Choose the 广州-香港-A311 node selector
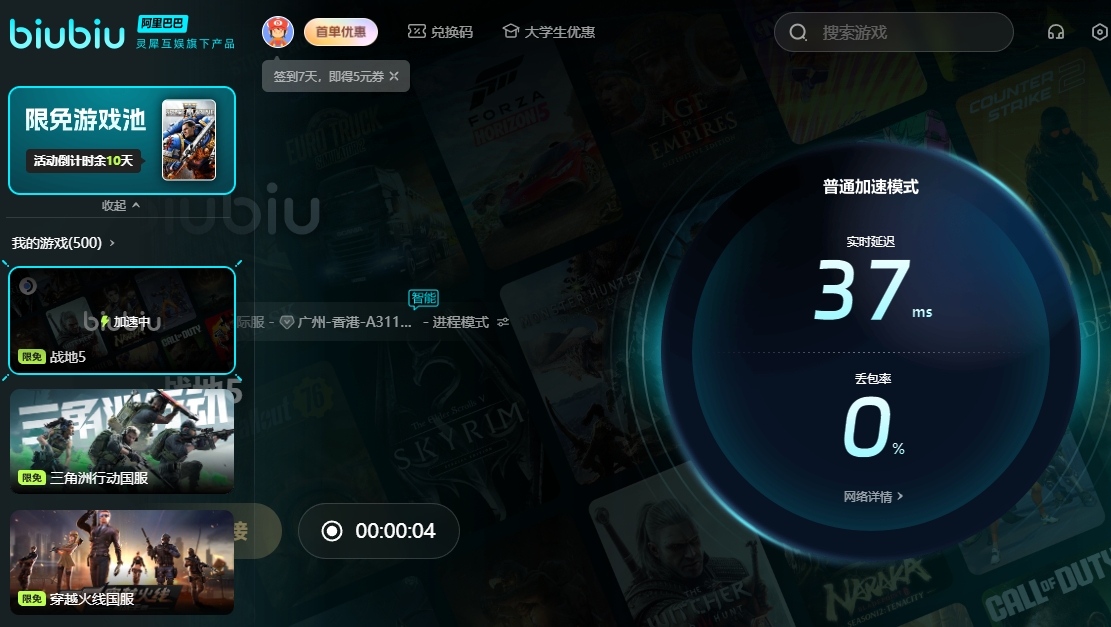 click(x=346, y=322)
